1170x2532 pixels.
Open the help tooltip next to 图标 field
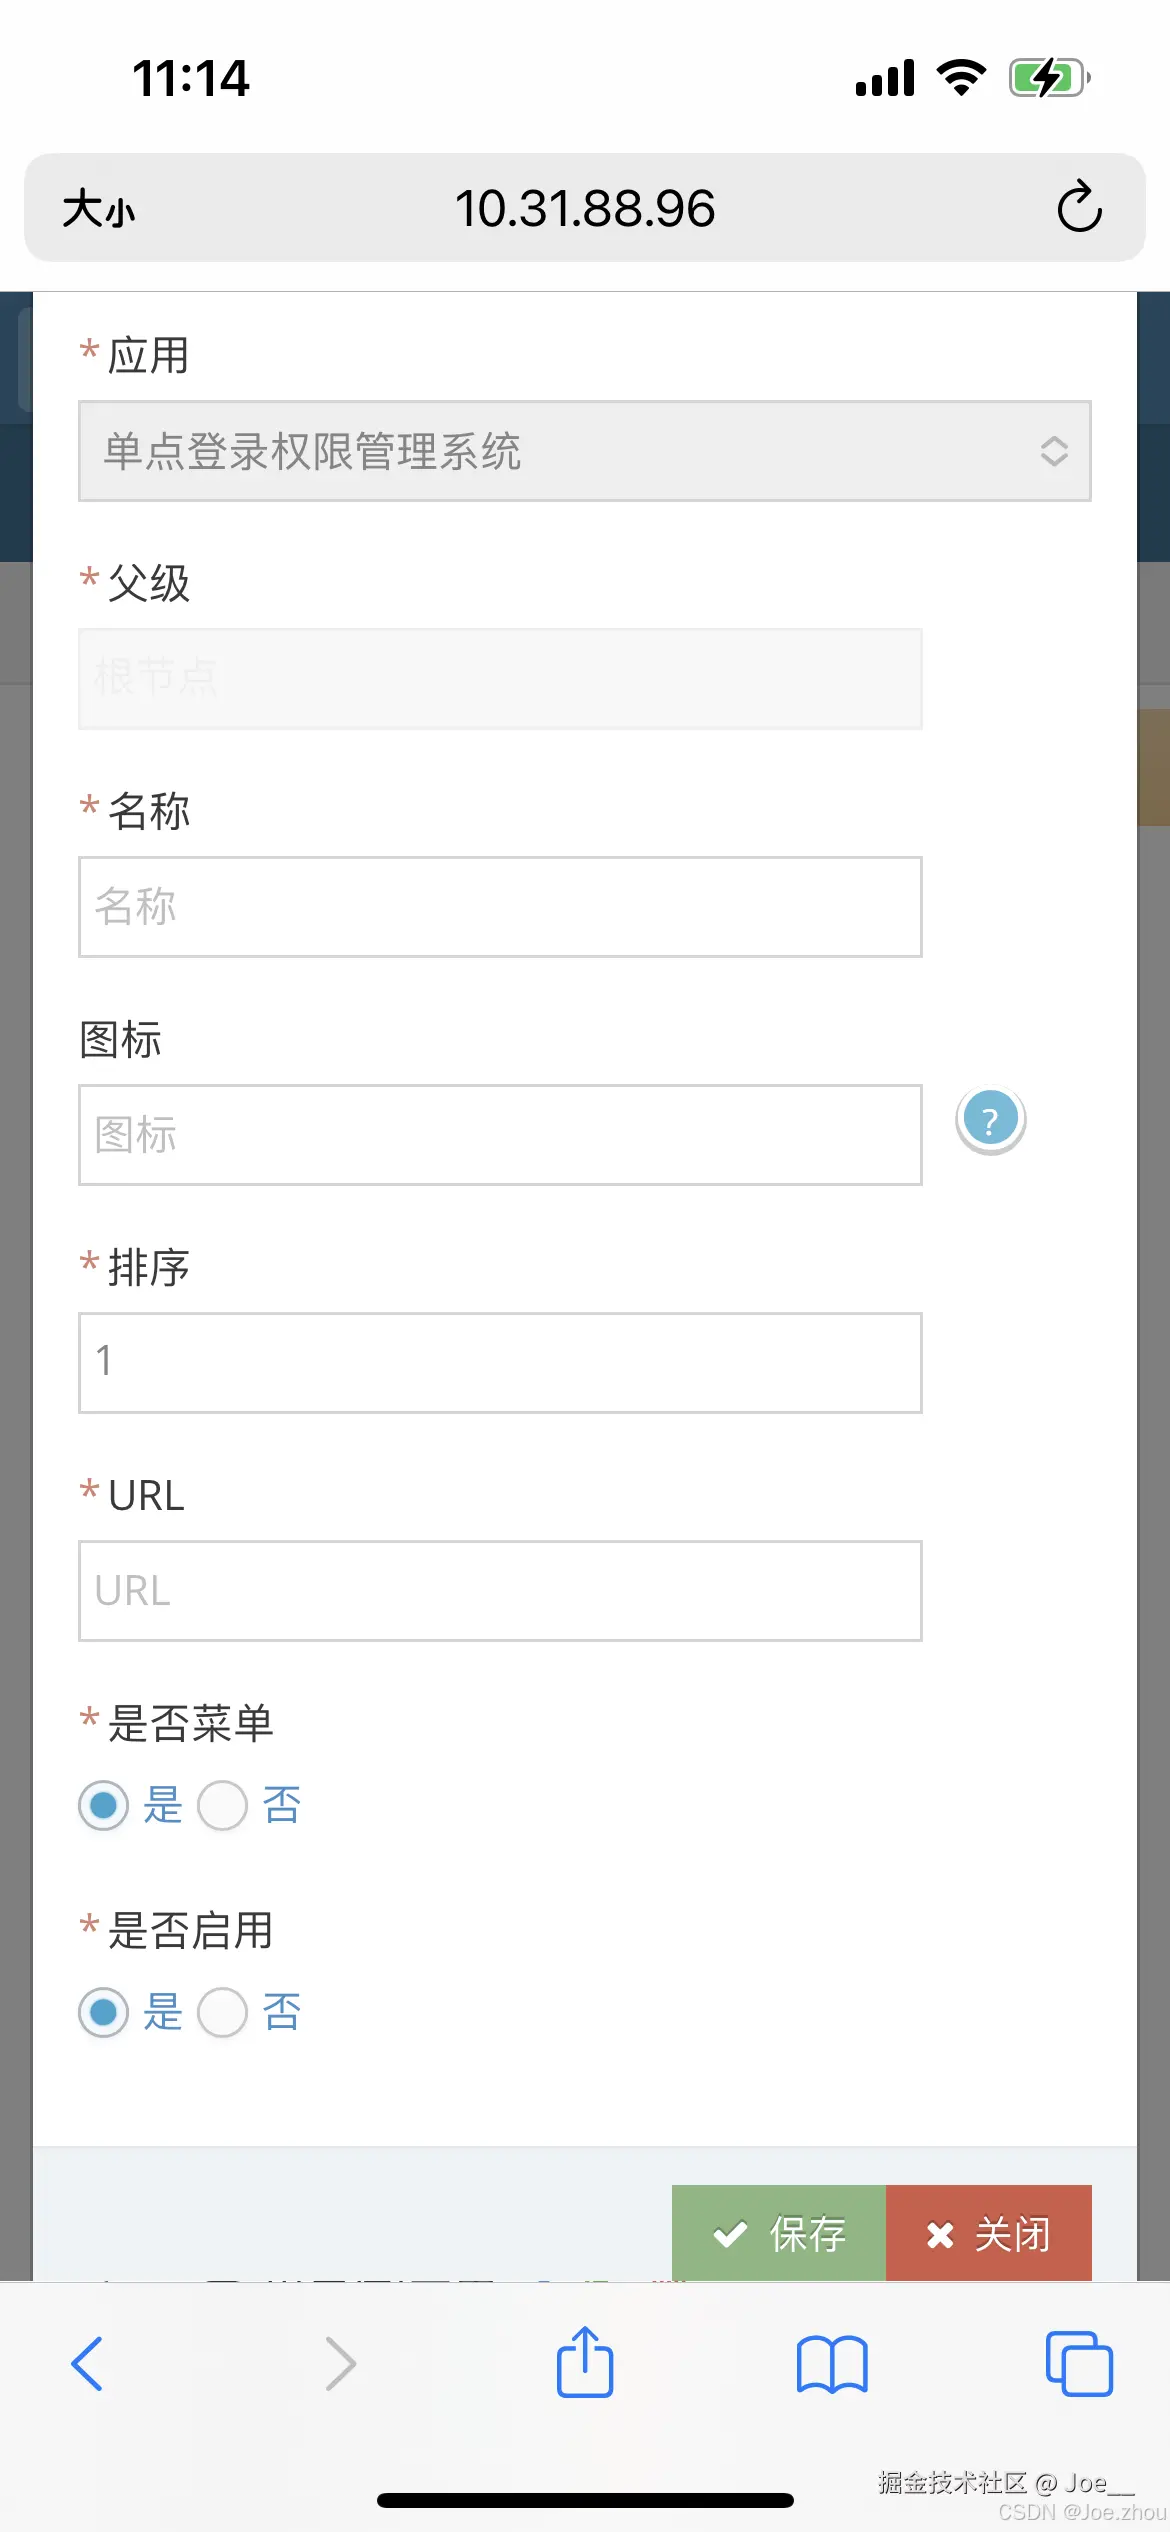(988, 1120)
